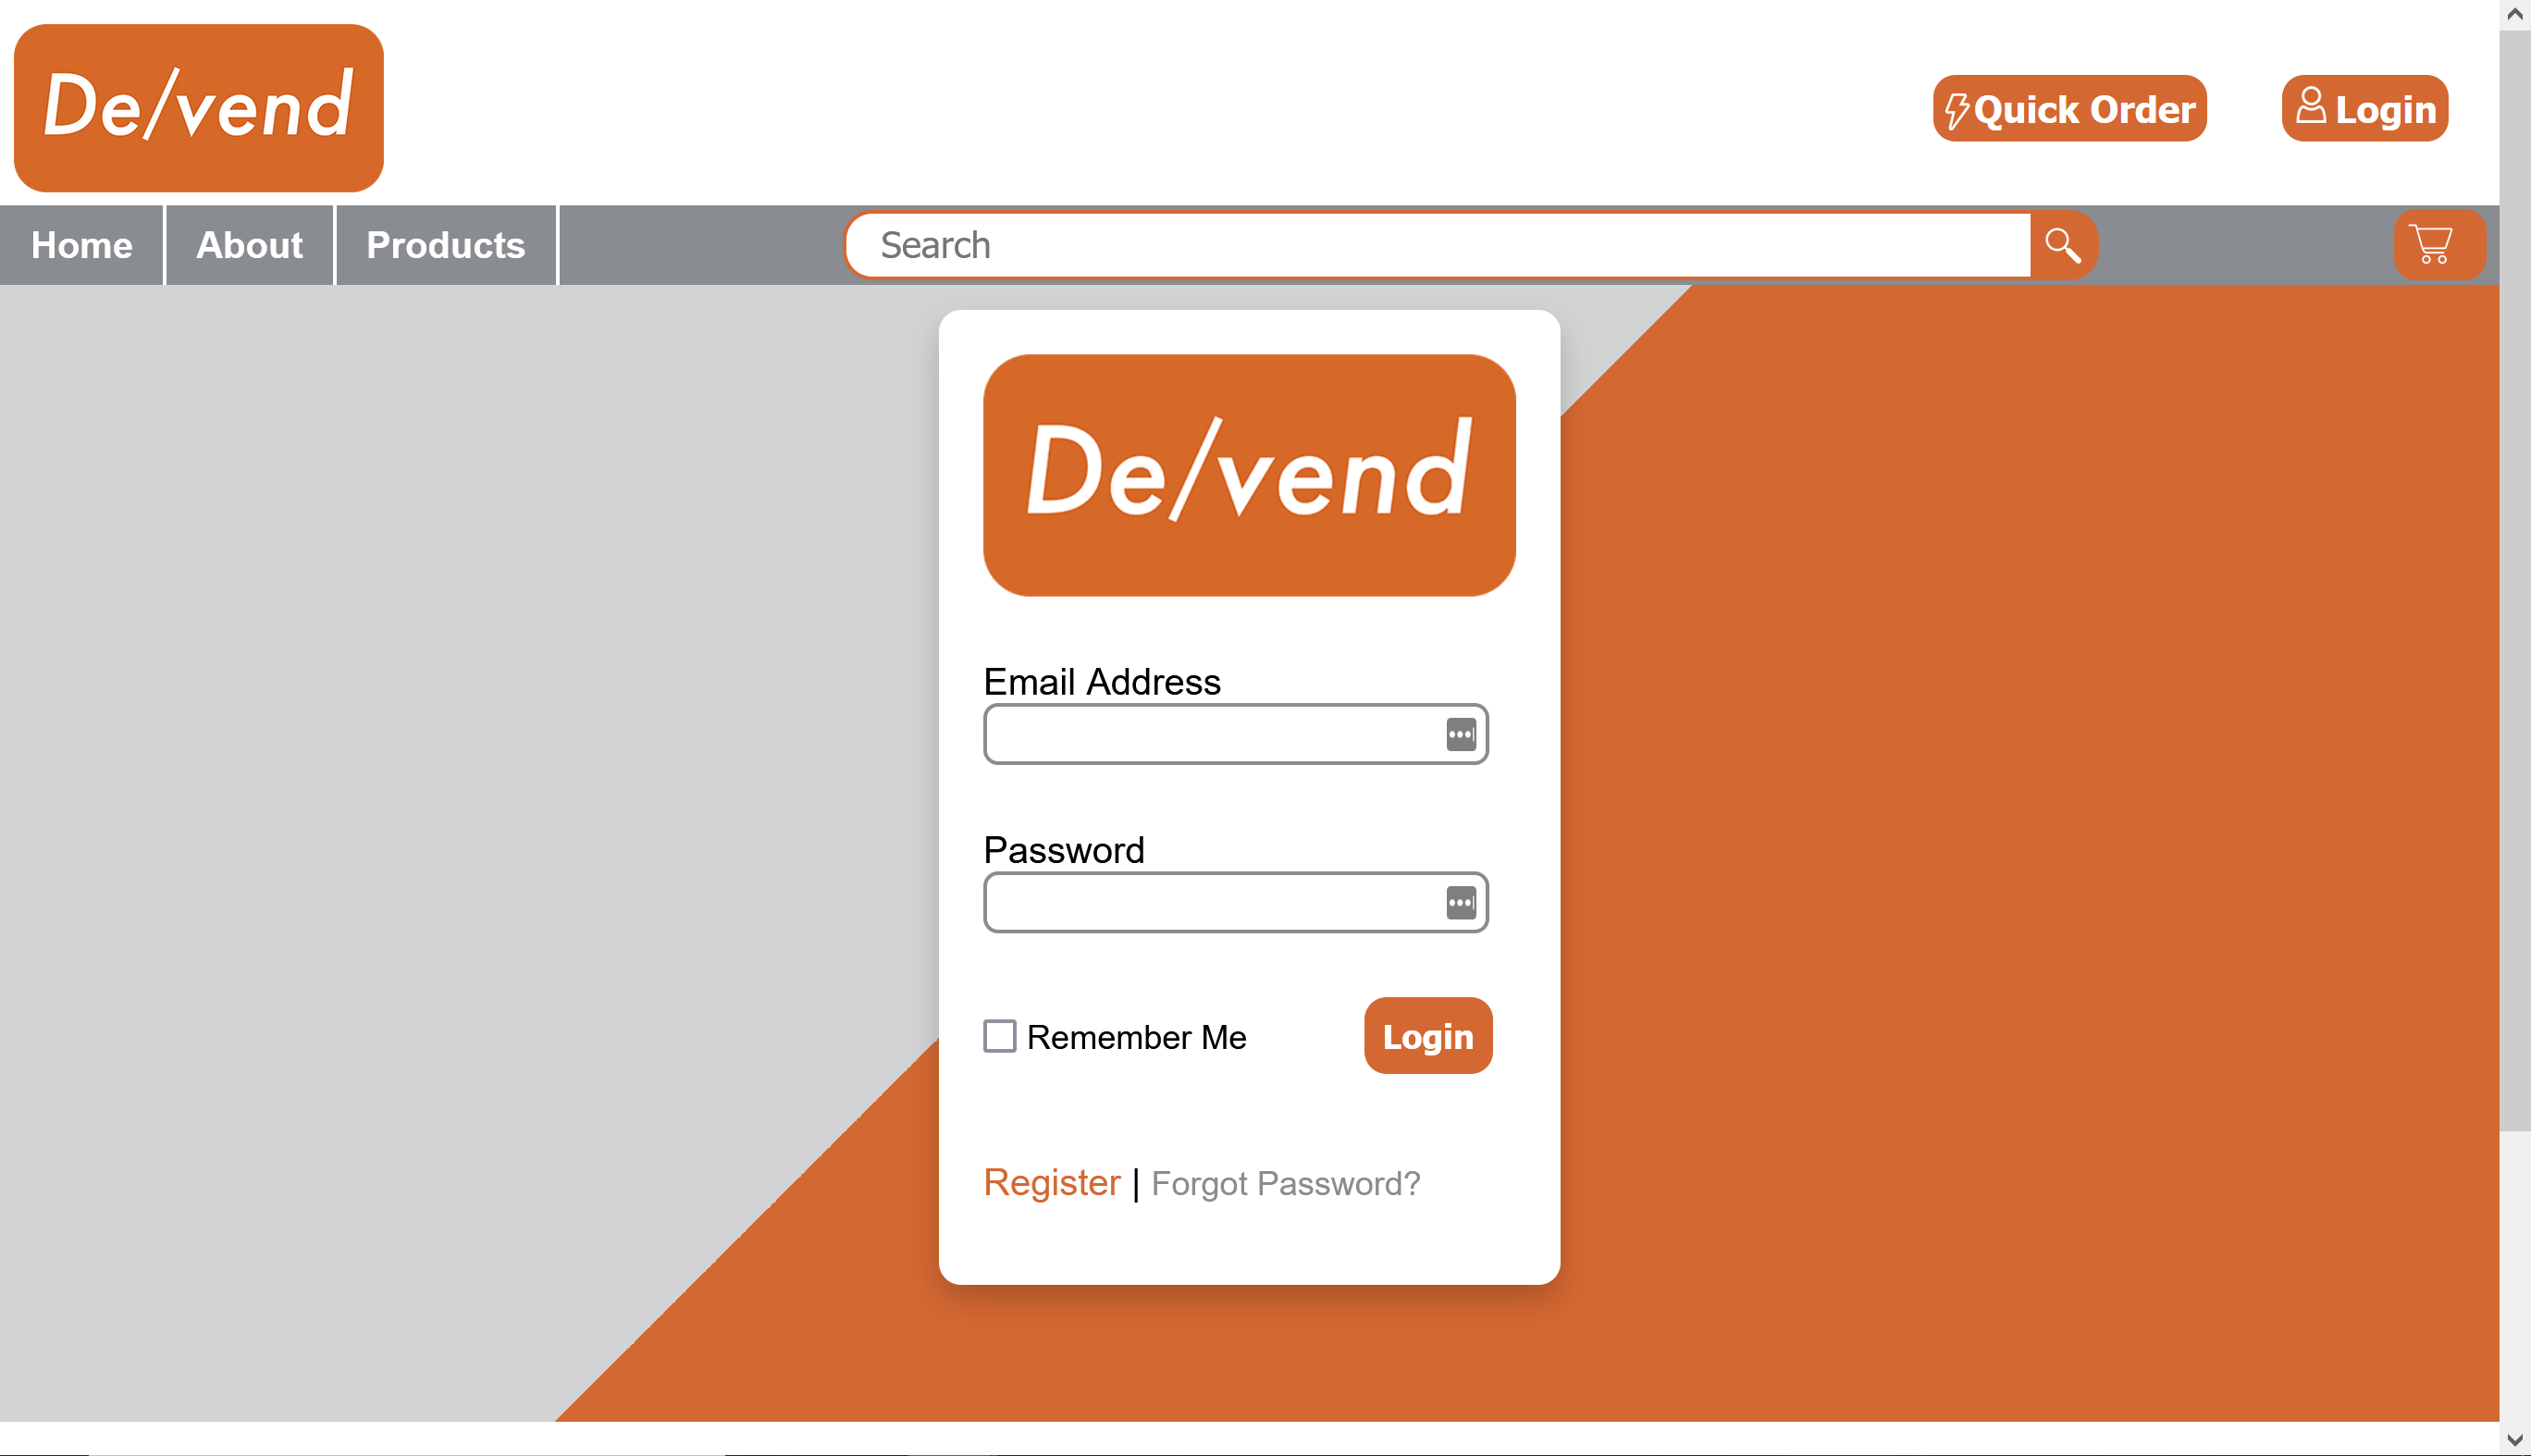Expand the About navigation menu
This screenshot has height=1456, width=2531.
click(x=249, y=243)
